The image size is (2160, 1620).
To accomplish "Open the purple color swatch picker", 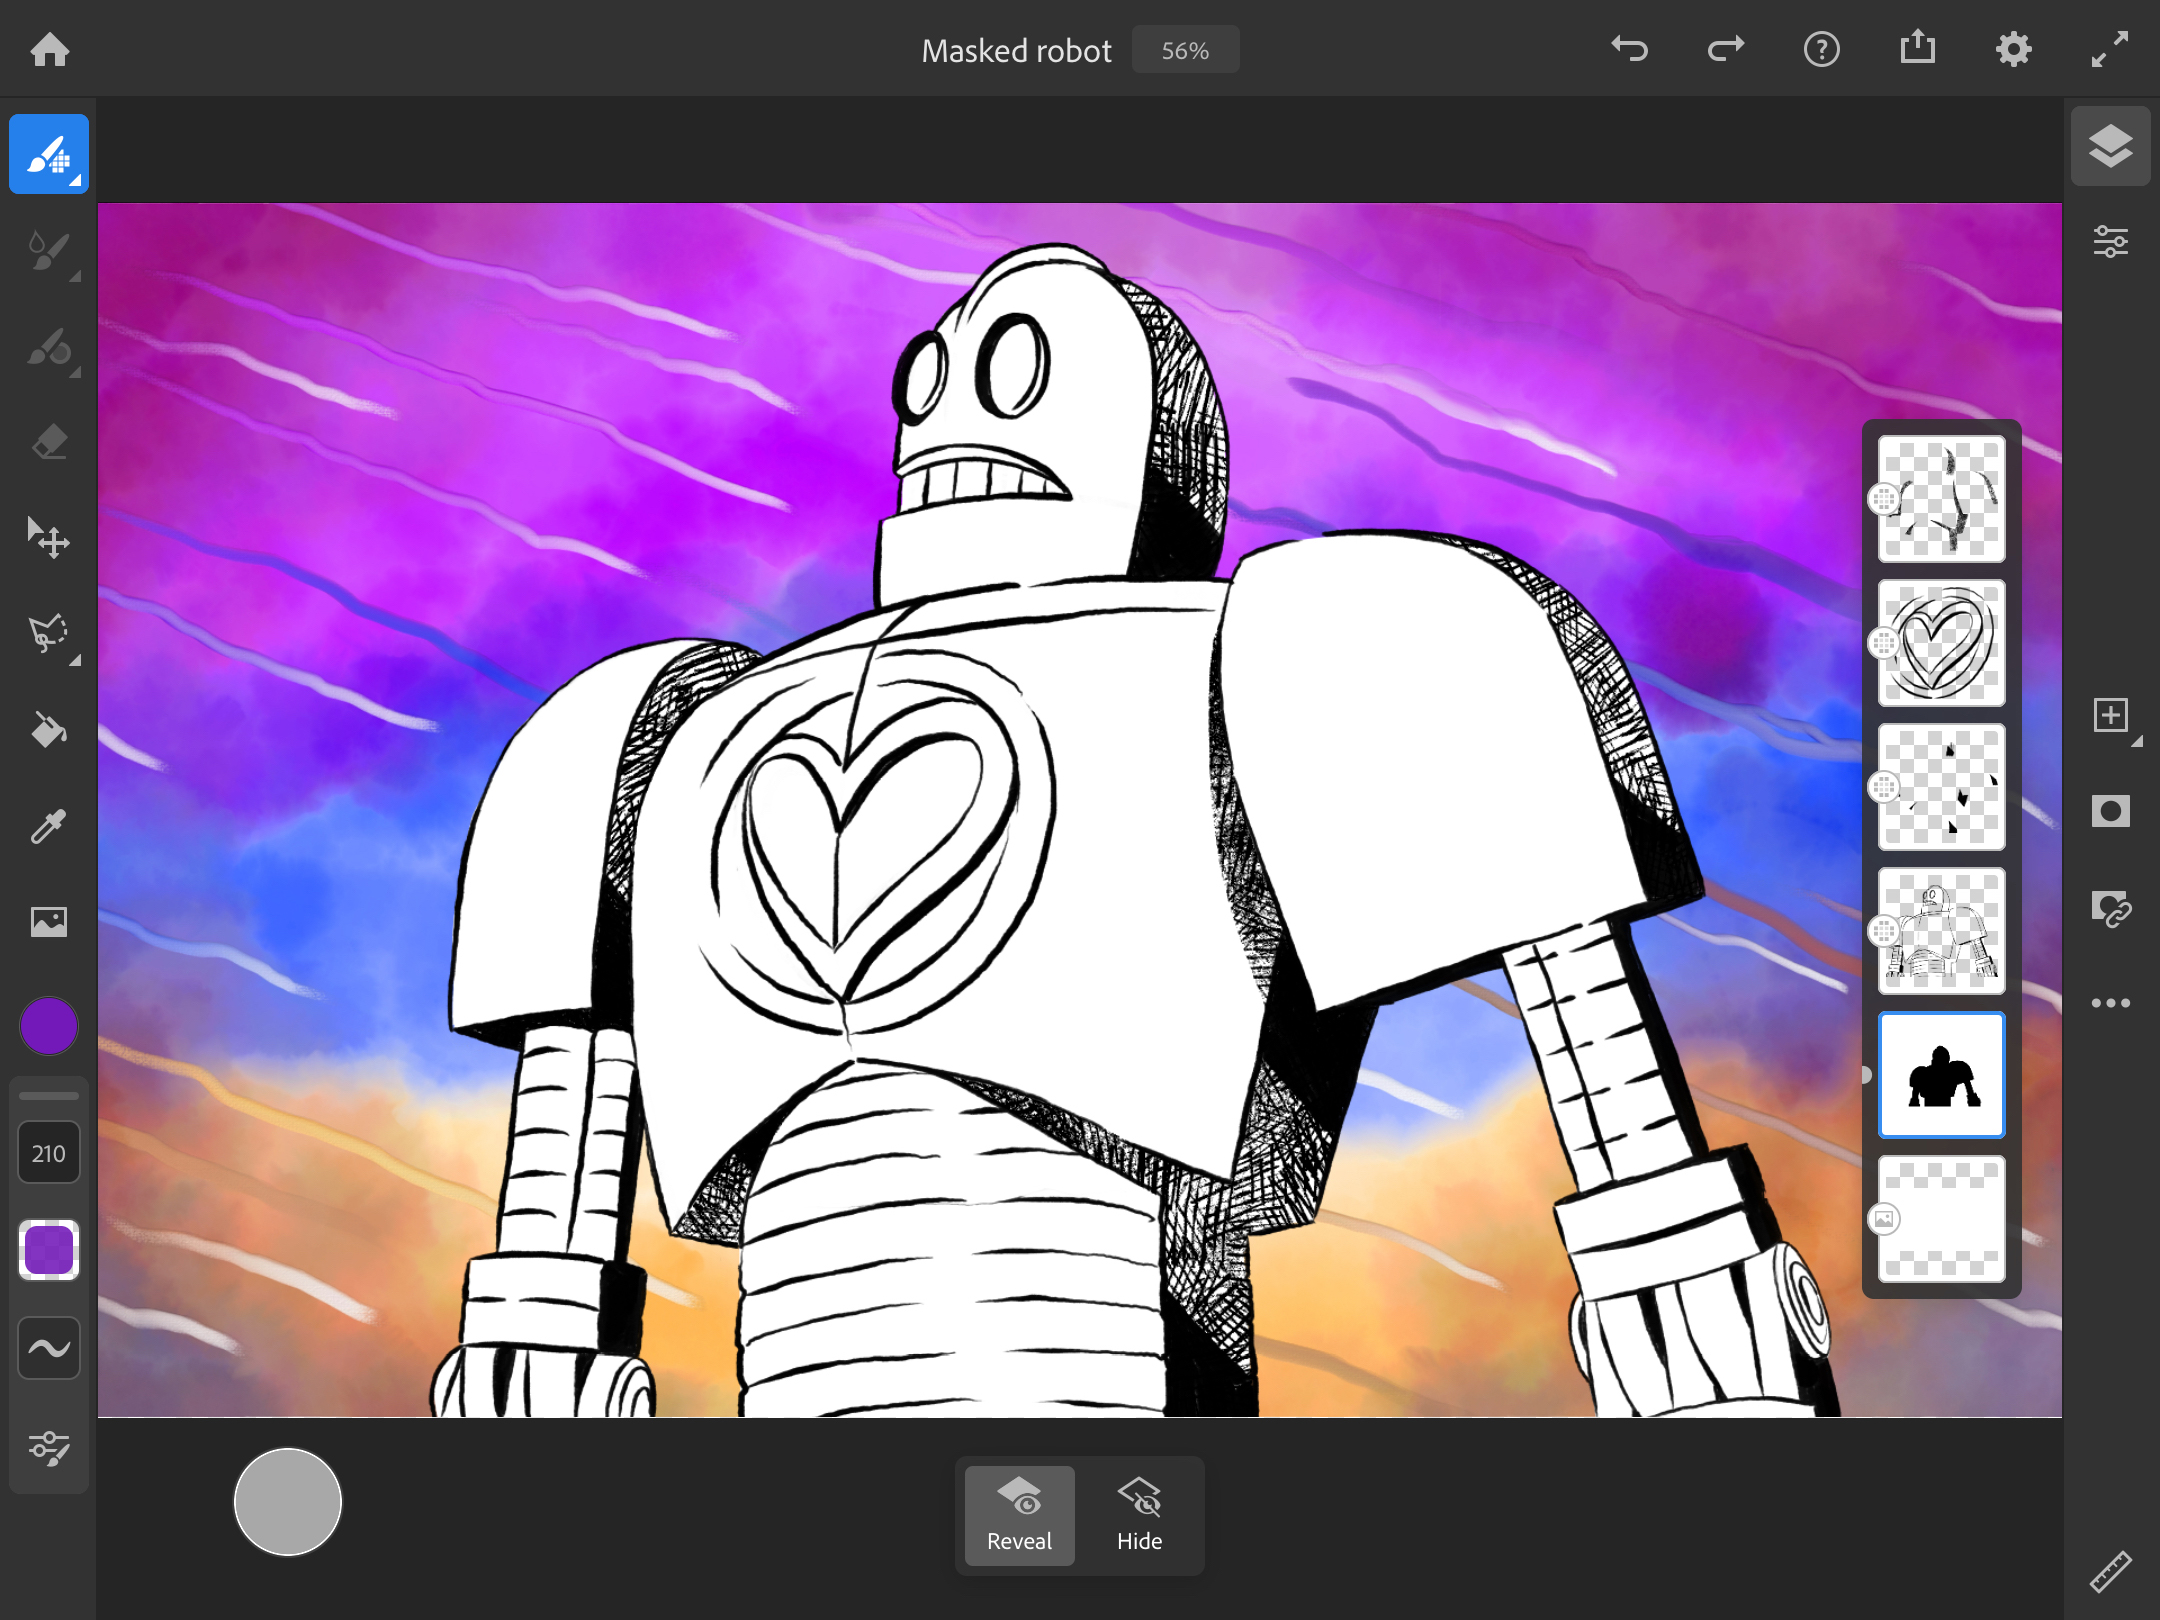I will tap(48, 1025).
